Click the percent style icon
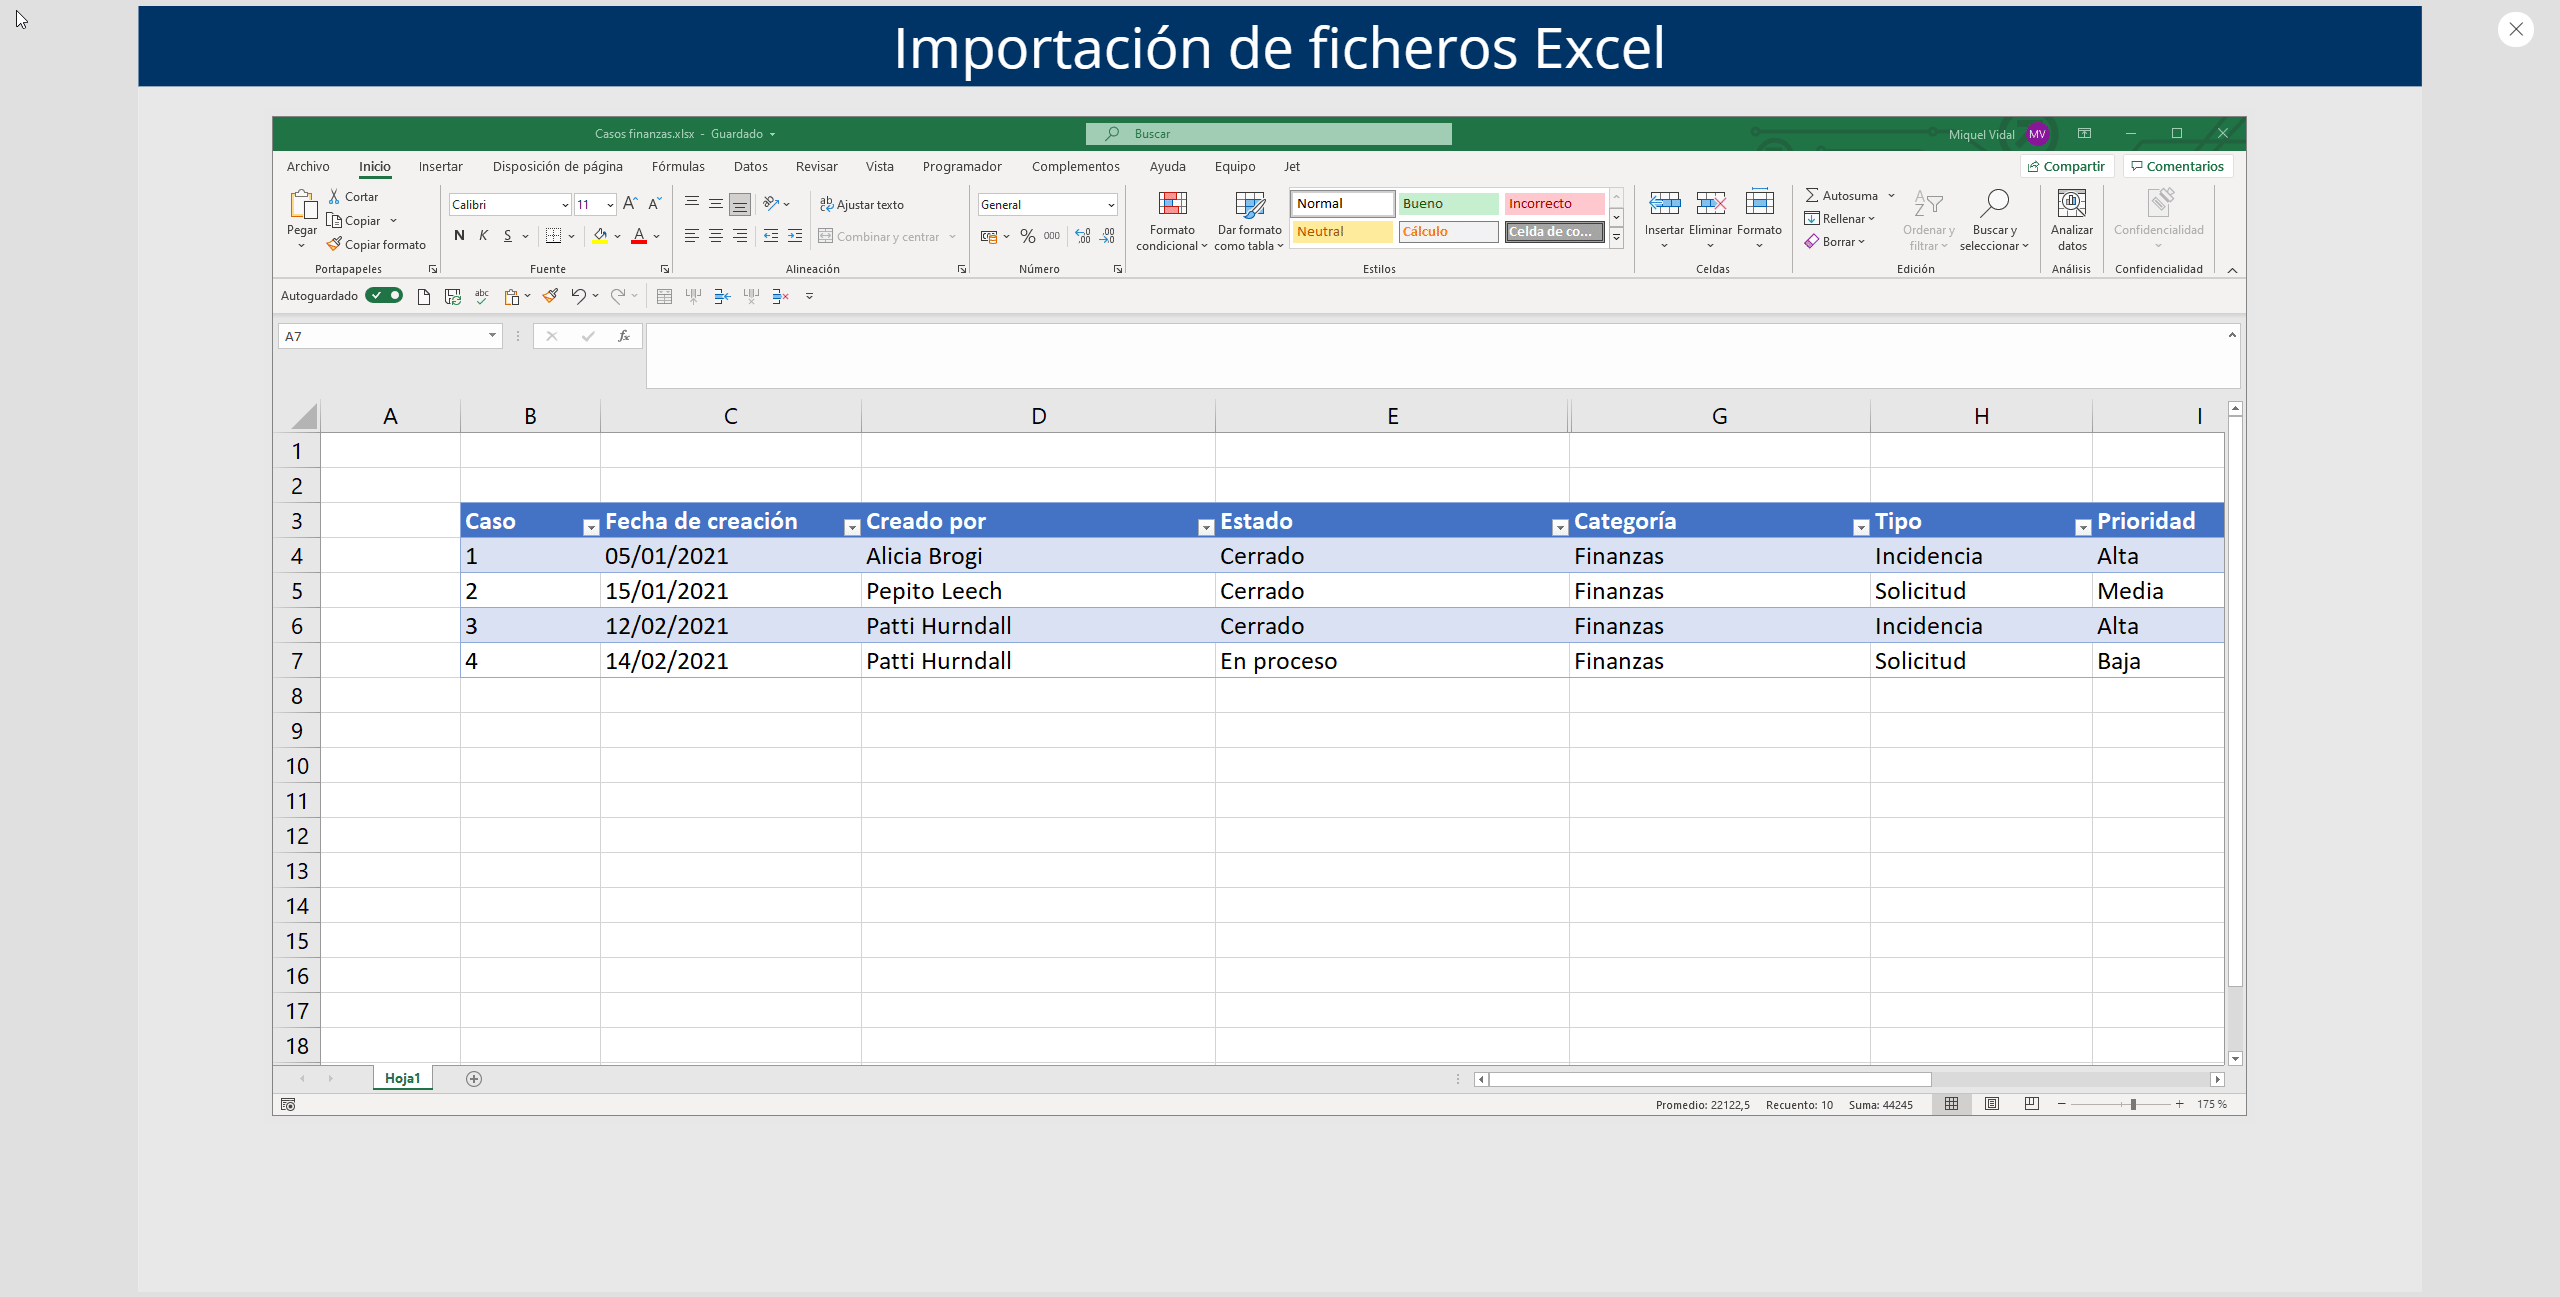 (1027, 237)
